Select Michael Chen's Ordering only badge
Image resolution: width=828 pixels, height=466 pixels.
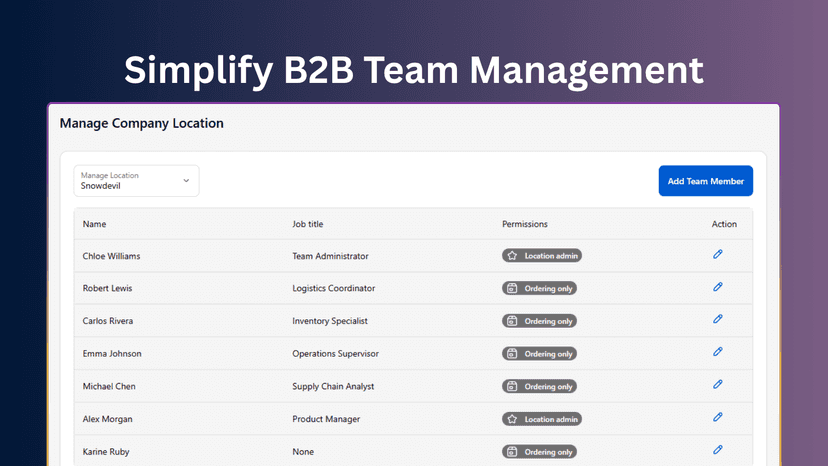click(x=539, y=387)
